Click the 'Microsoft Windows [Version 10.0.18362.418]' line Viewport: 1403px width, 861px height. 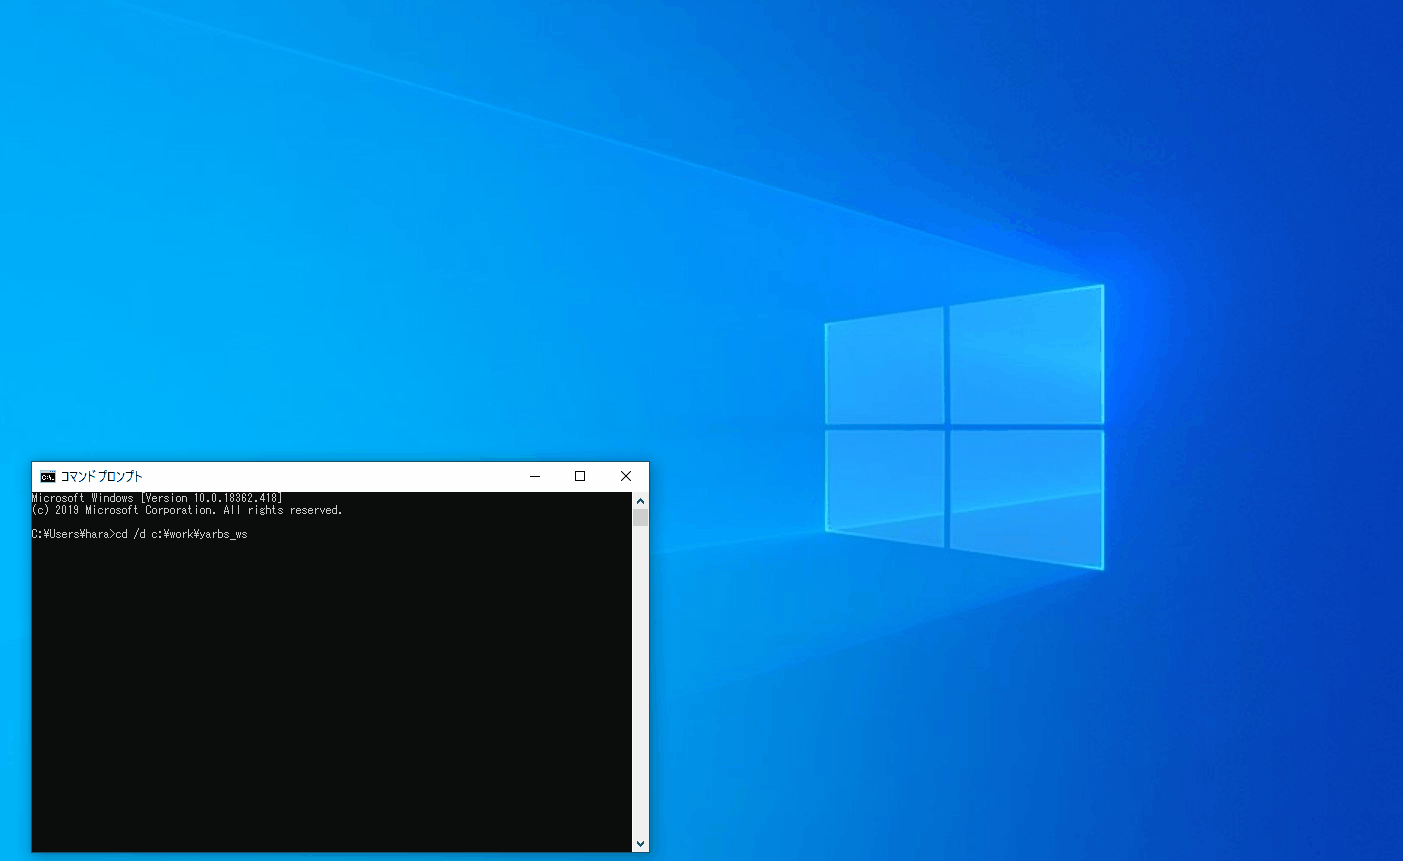(x=157, y=498)
